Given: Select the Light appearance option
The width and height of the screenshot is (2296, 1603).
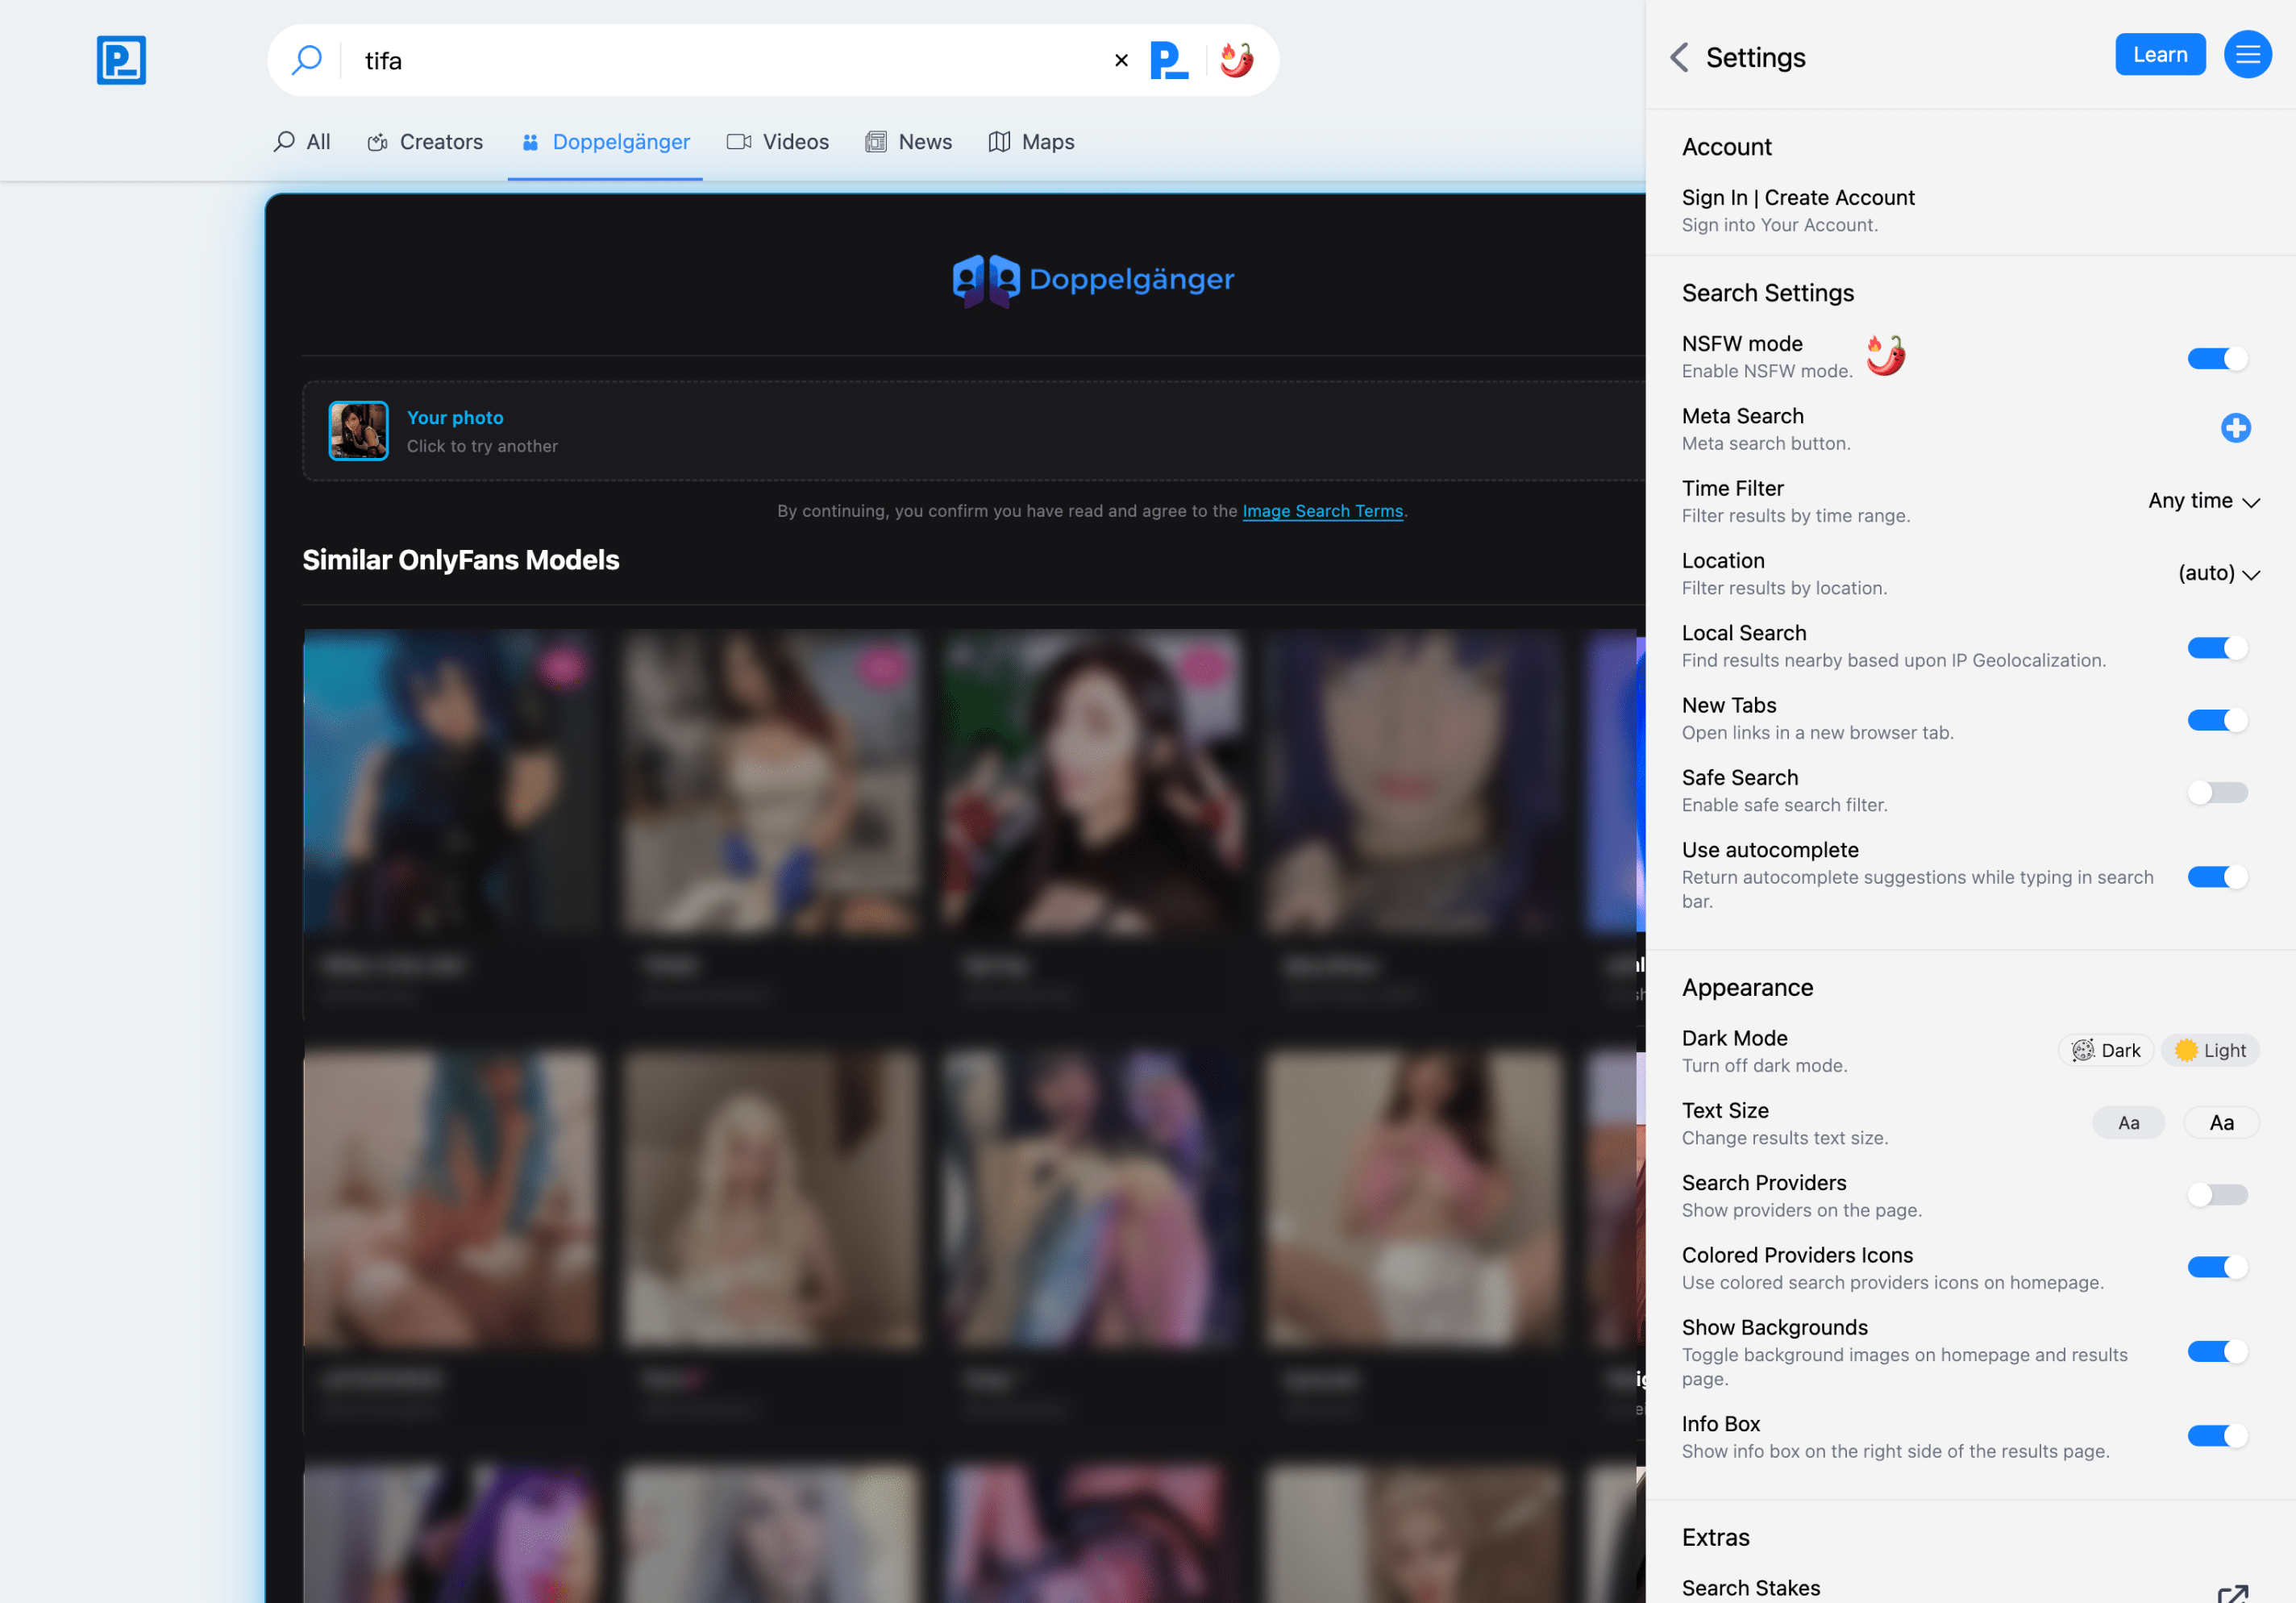Looking at the screenshot, I should [2210, 1050].
